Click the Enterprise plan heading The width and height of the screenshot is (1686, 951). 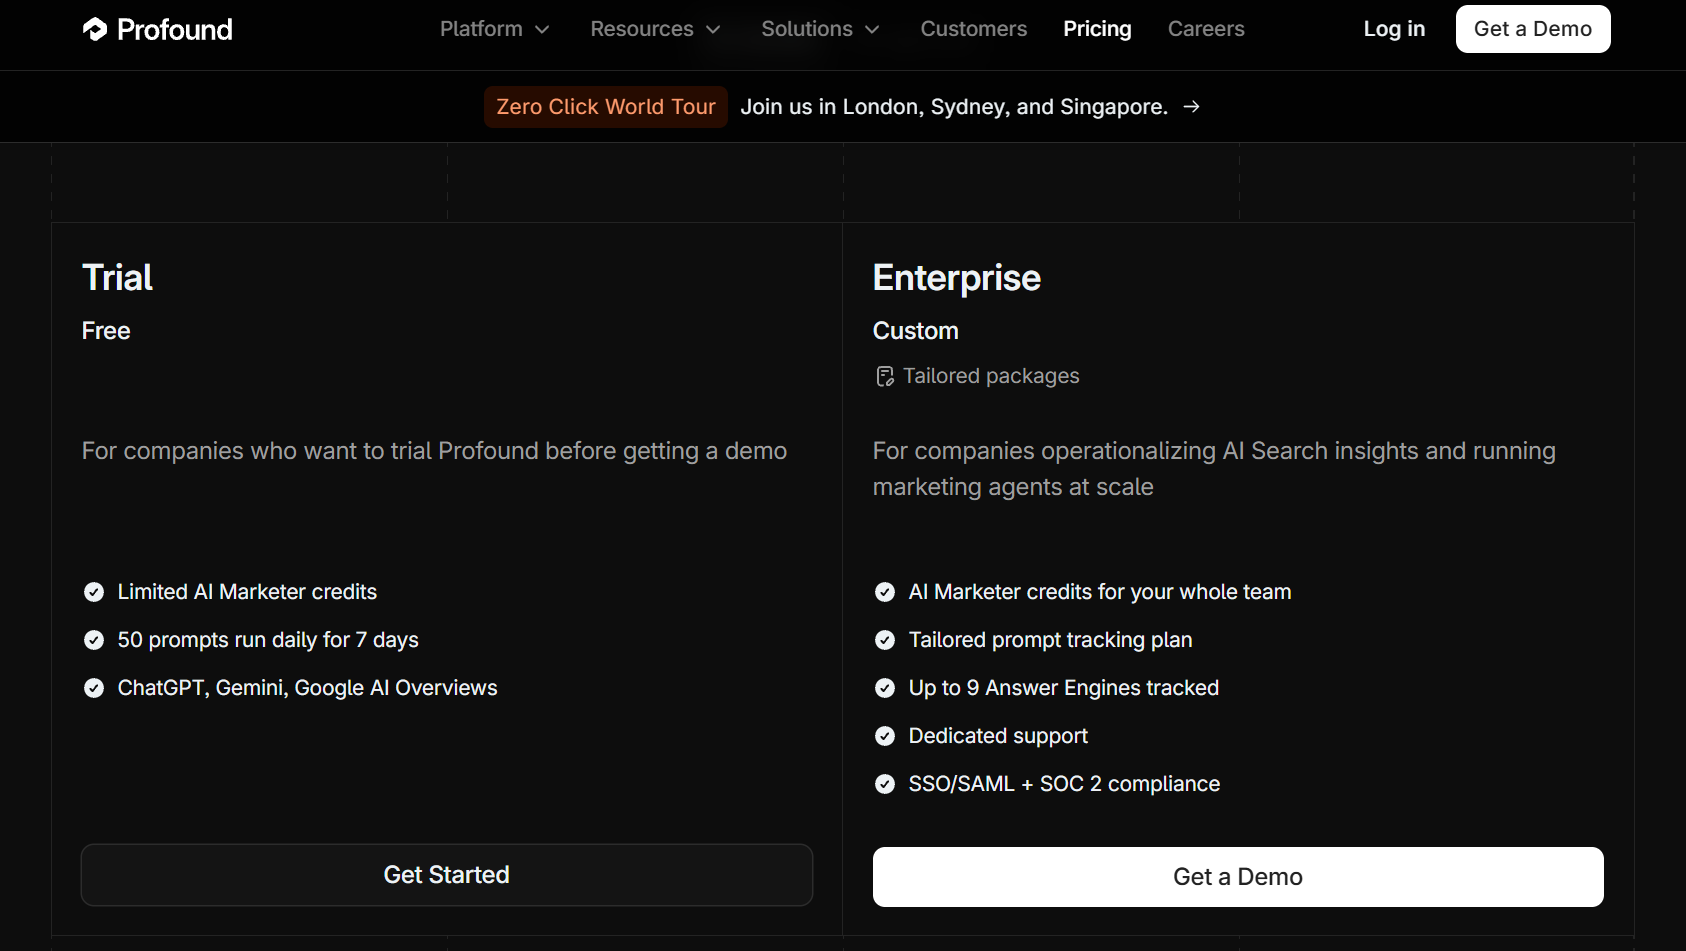point(957,277)
